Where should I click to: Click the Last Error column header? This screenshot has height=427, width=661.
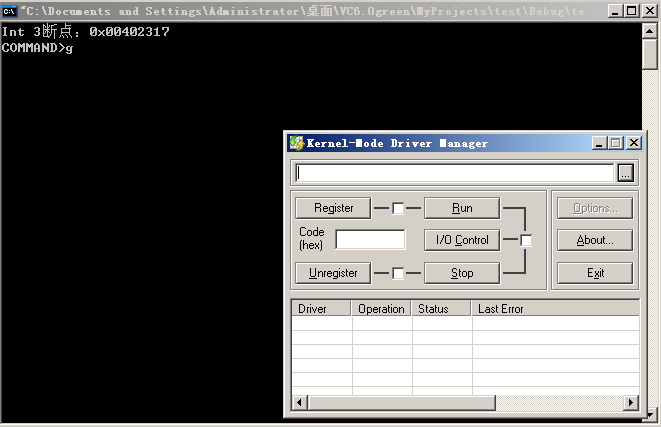pos(554,309)
